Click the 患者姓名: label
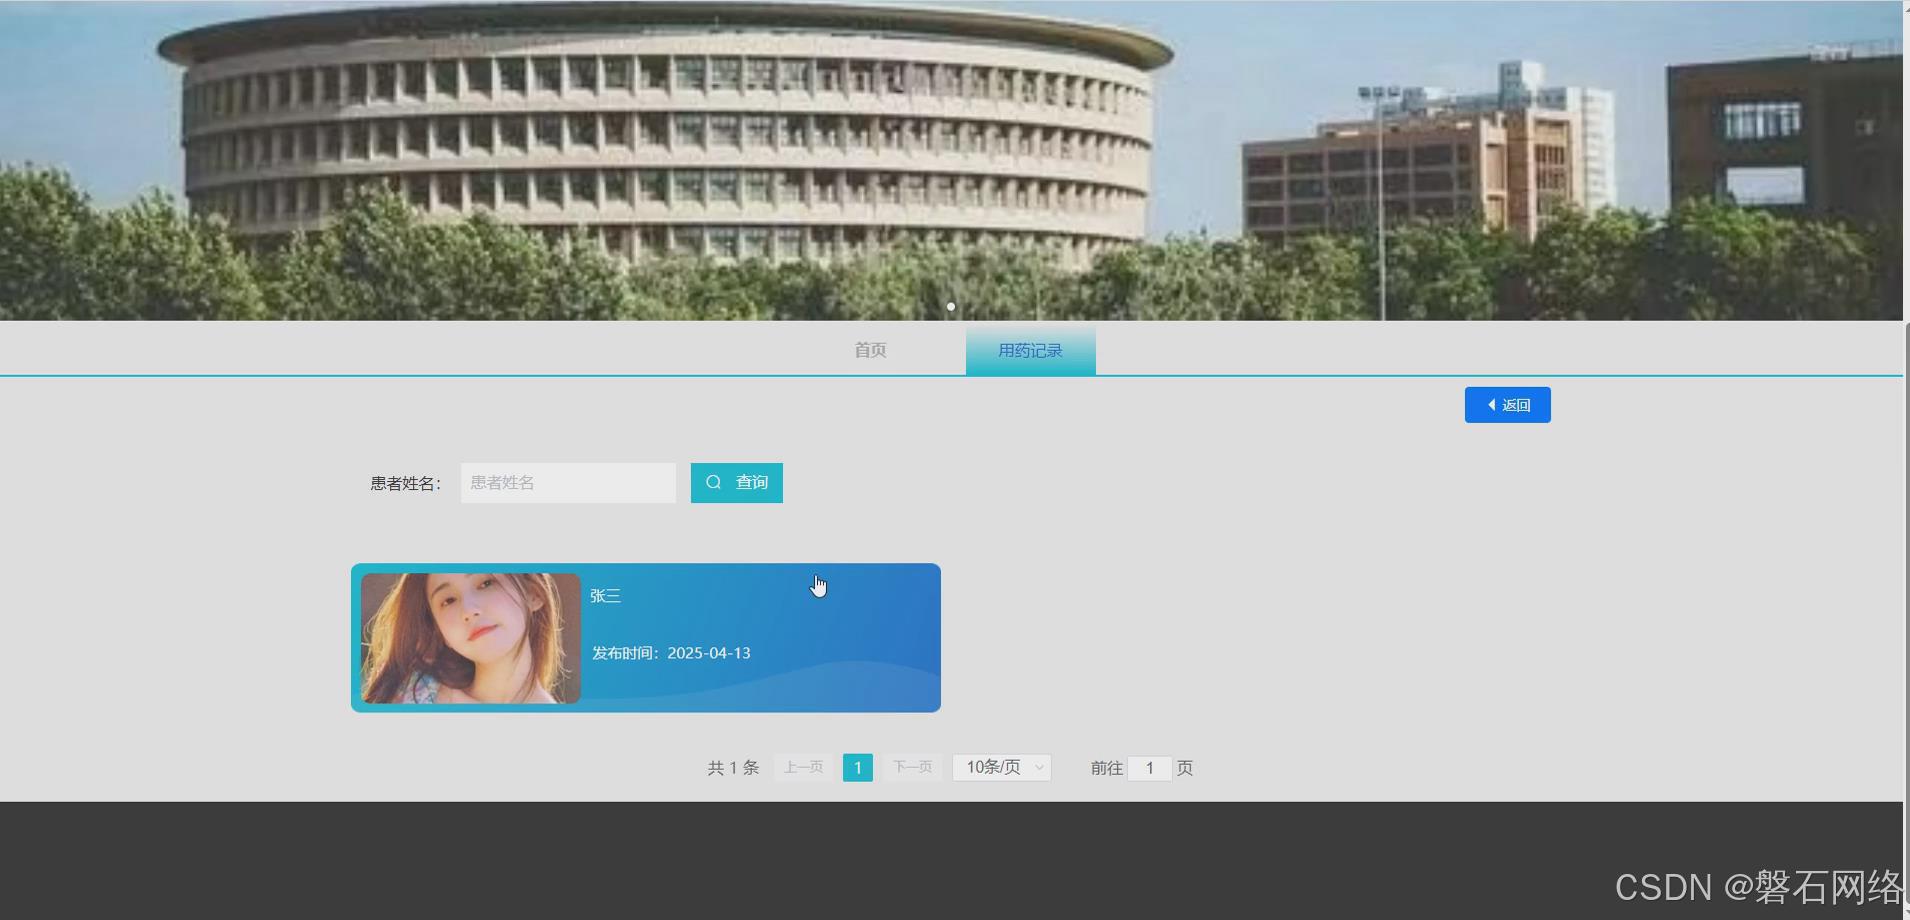 405,484
